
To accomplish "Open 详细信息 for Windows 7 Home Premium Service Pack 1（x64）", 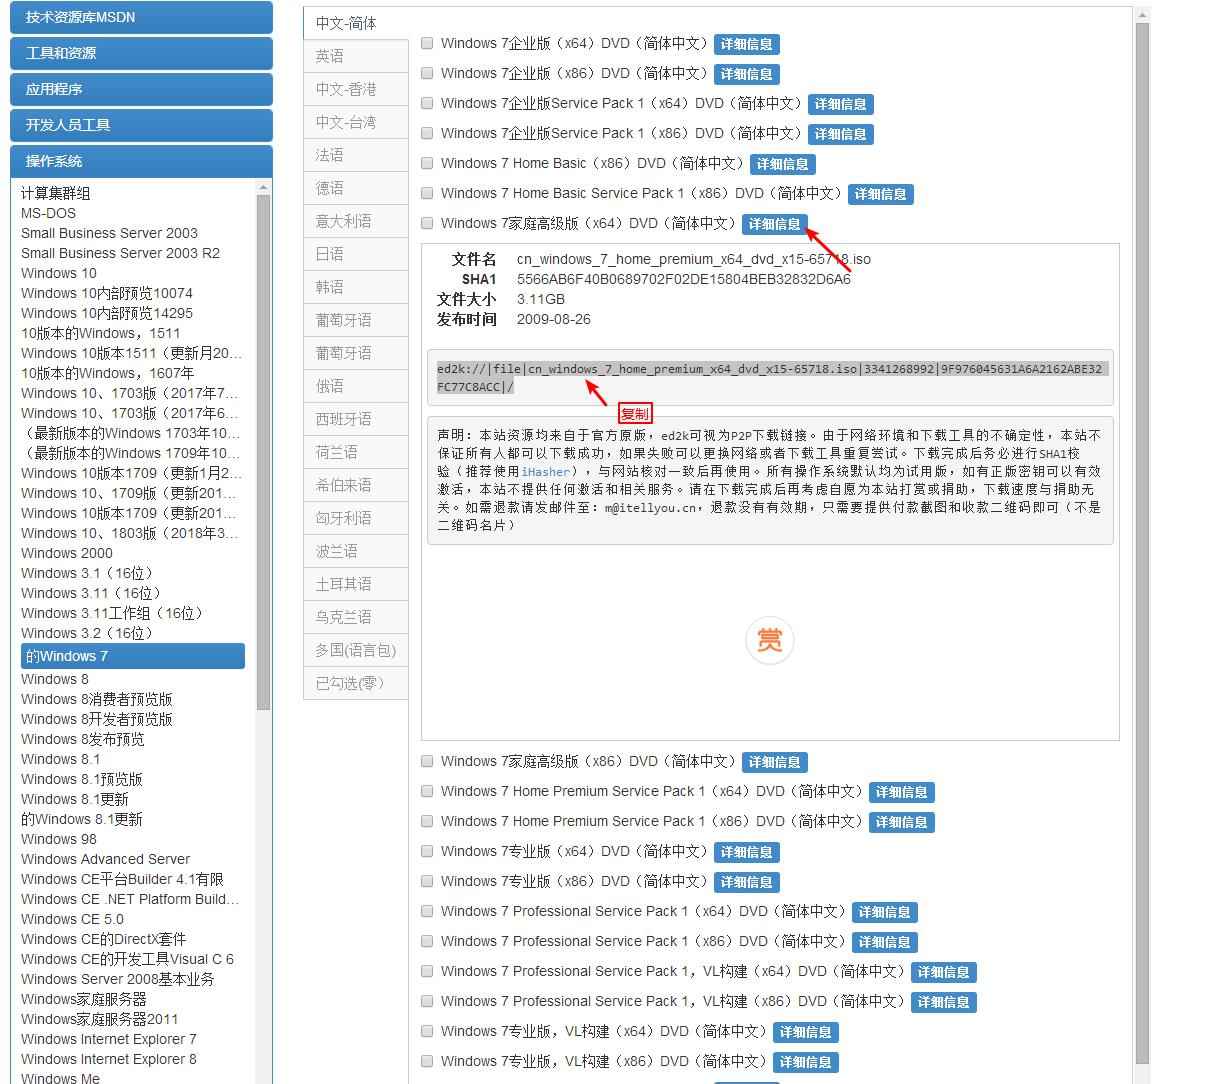I will pos(901,792).
